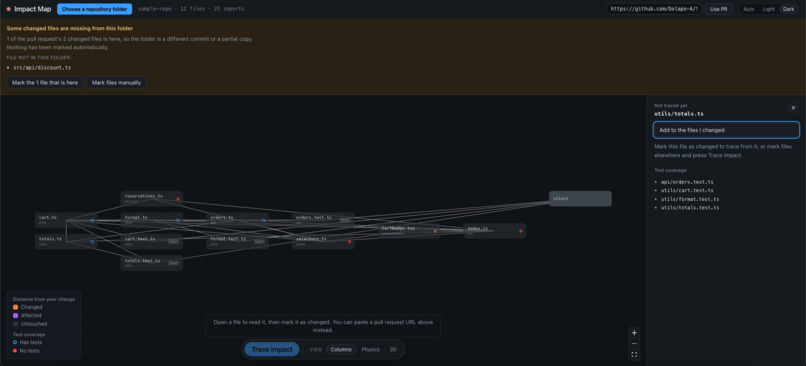Click red no-tests dot on index.ts
Viewport: 806px width, 366px height.
click(521, 231)
